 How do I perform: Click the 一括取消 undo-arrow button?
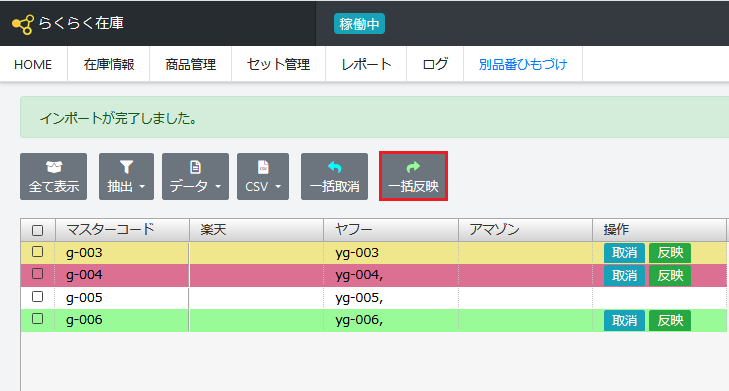(334, 177)
